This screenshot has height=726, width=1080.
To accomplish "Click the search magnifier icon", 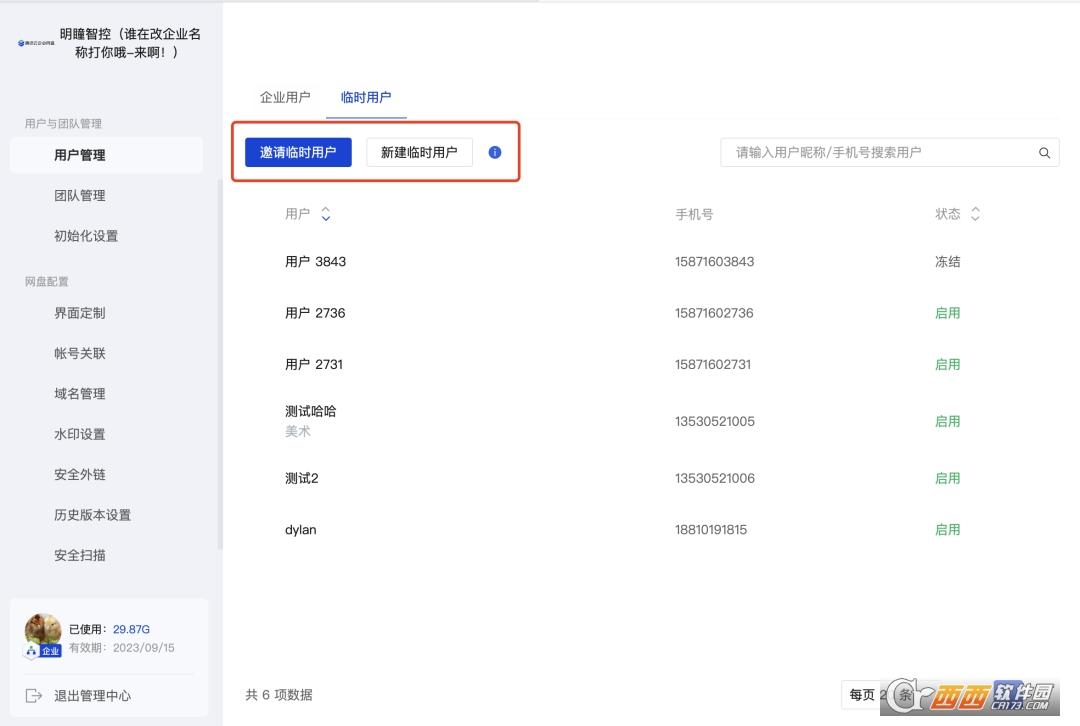I will tap(1044, 153).
